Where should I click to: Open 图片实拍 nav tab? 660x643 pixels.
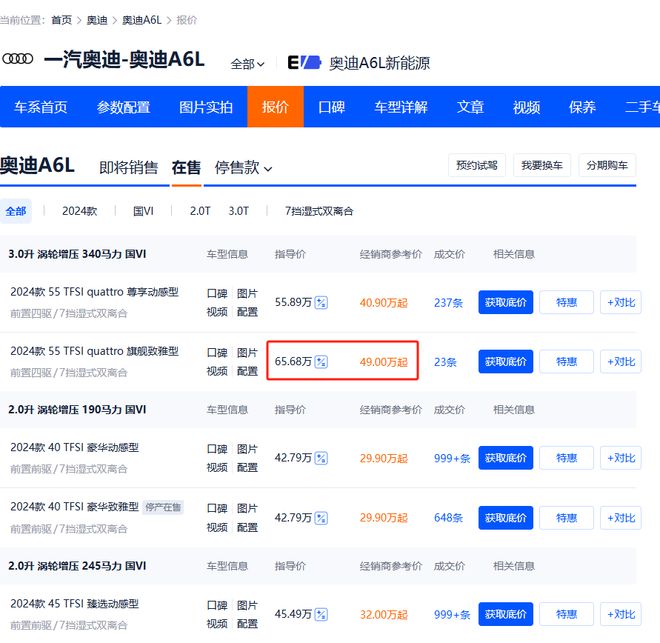pyautogui.click(x=206, y=107)
